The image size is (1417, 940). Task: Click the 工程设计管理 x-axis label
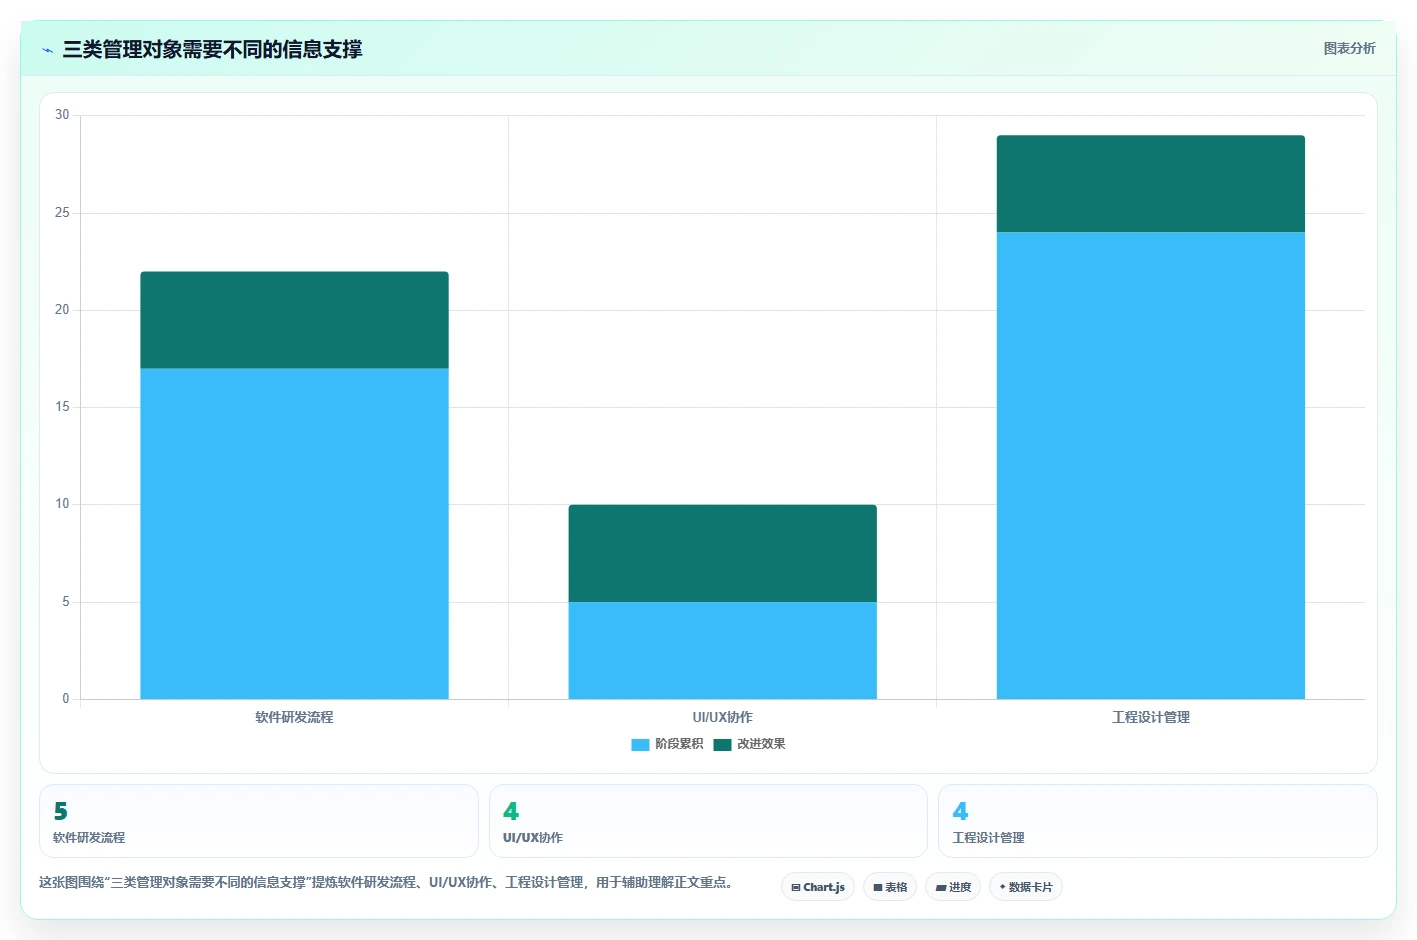tap(1150, 717)
